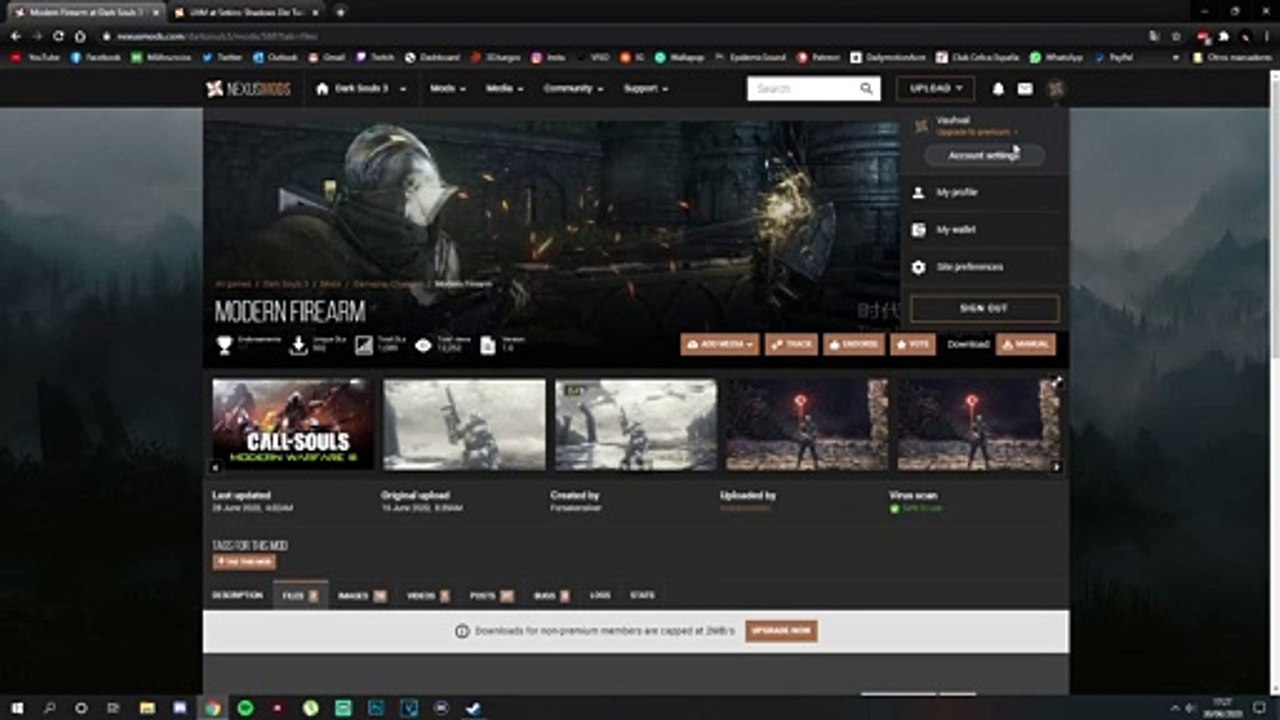Open a new browser tab
This screenshot has height=720, width=1280.
(341, 12)
